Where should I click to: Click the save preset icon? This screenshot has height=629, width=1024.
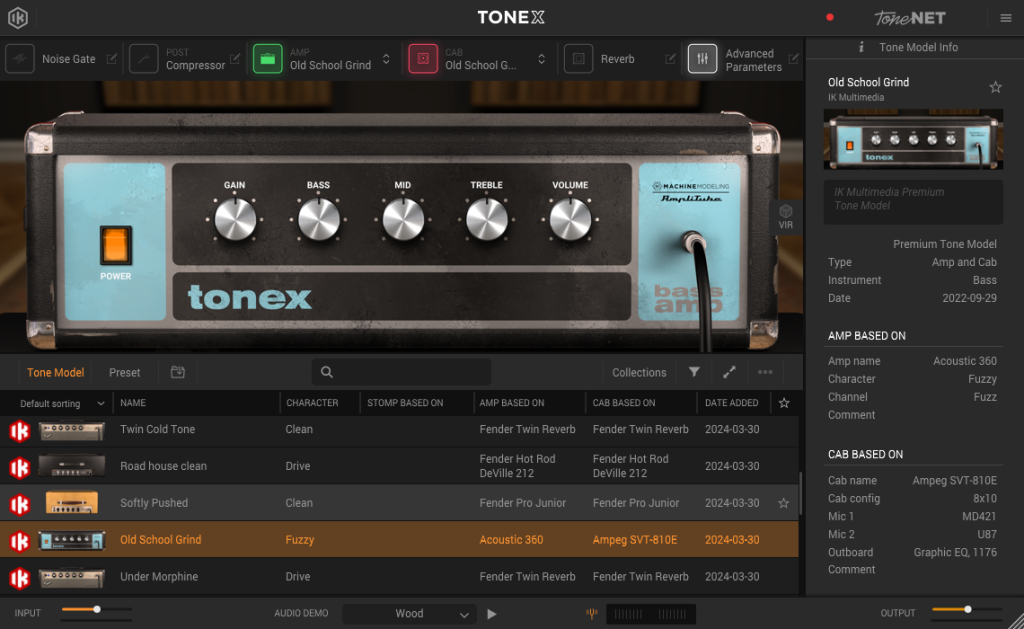point(178,372)
